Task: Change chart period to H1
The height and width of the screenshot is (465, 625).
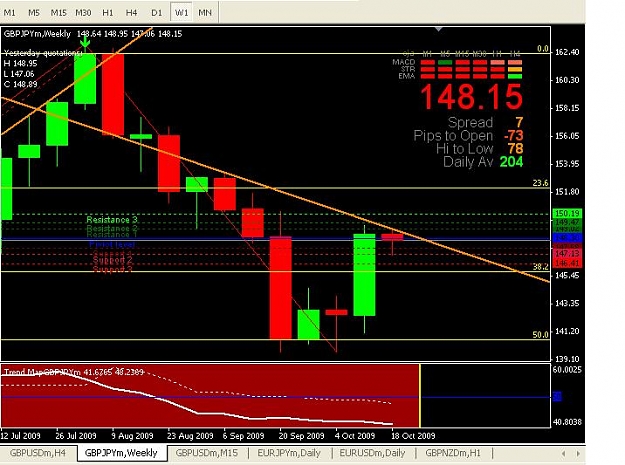Action: pyautogui.click(x=107, y=12)
